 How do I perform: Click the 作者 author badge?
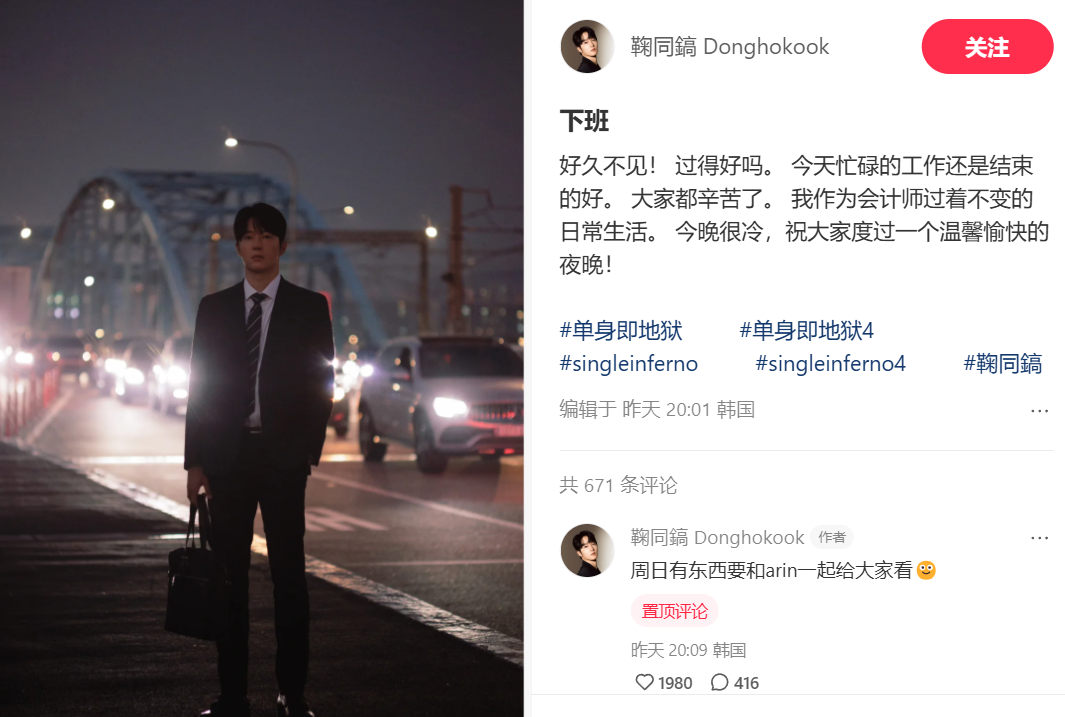coord(831,538)
